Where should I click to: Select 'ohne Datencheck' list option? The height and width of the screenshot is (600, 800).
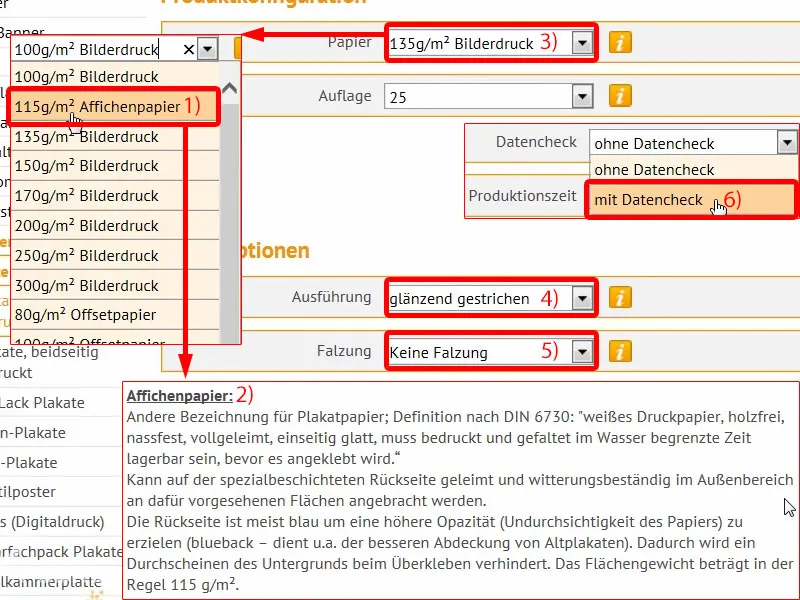[693, 170]
